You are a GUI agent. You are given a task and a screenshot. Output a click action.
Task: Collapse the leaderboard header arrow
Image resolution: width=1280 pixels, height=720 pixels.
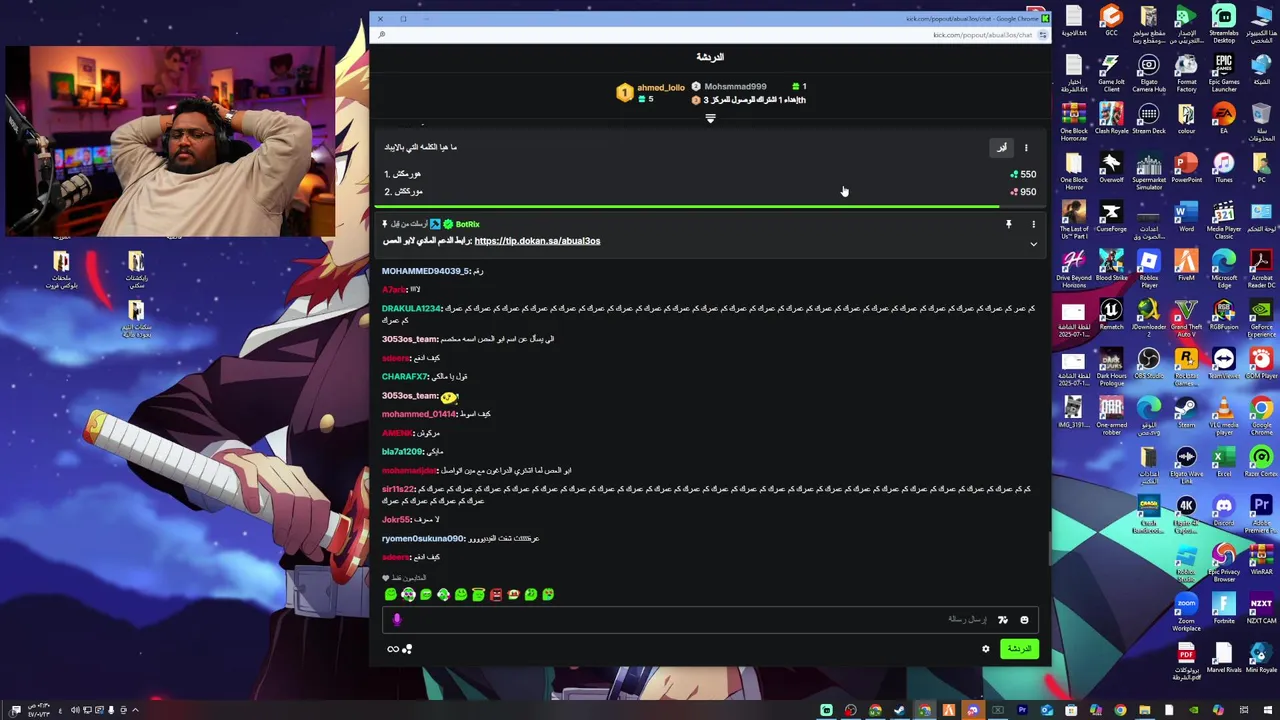tap(710, 119)
